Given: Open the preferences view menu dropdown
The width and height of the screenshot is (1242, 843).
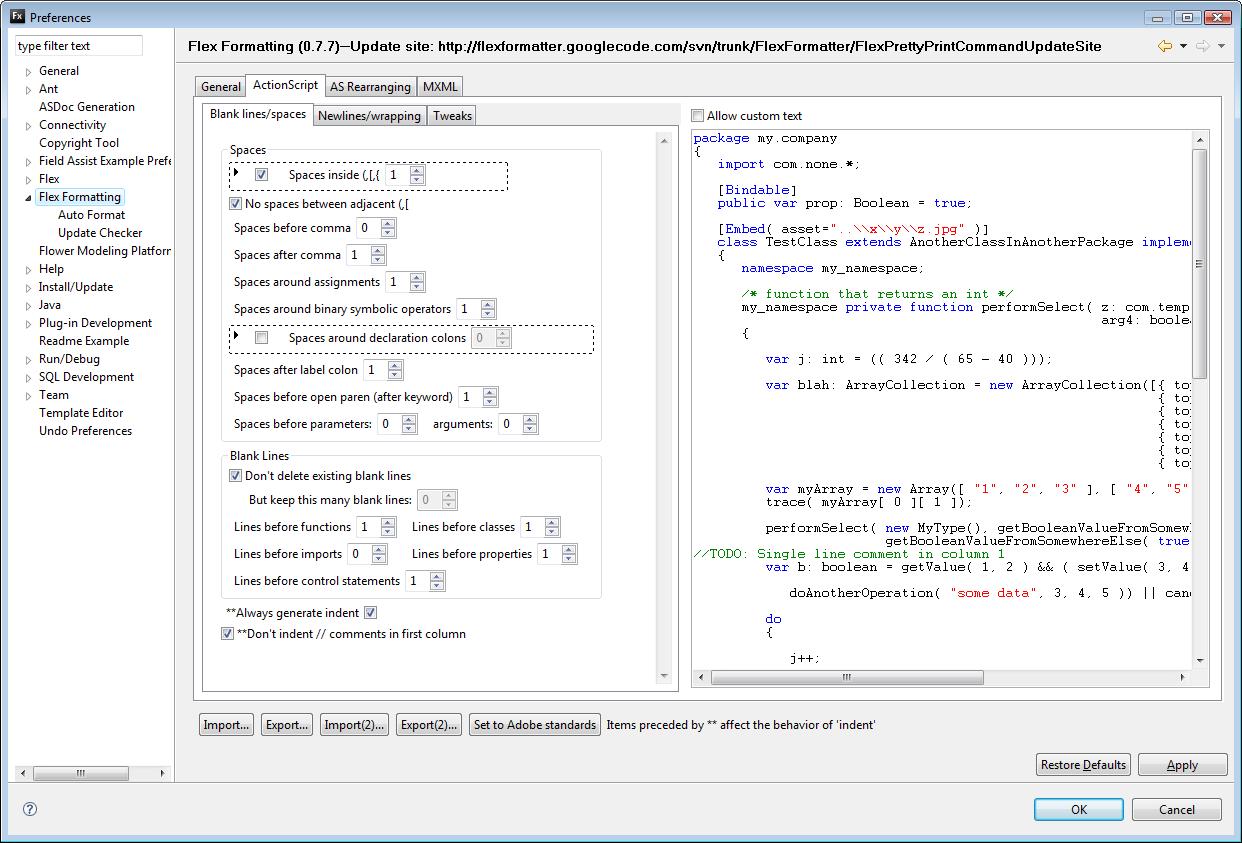Looking at the screenshot, I should (x=1221, y=46).
